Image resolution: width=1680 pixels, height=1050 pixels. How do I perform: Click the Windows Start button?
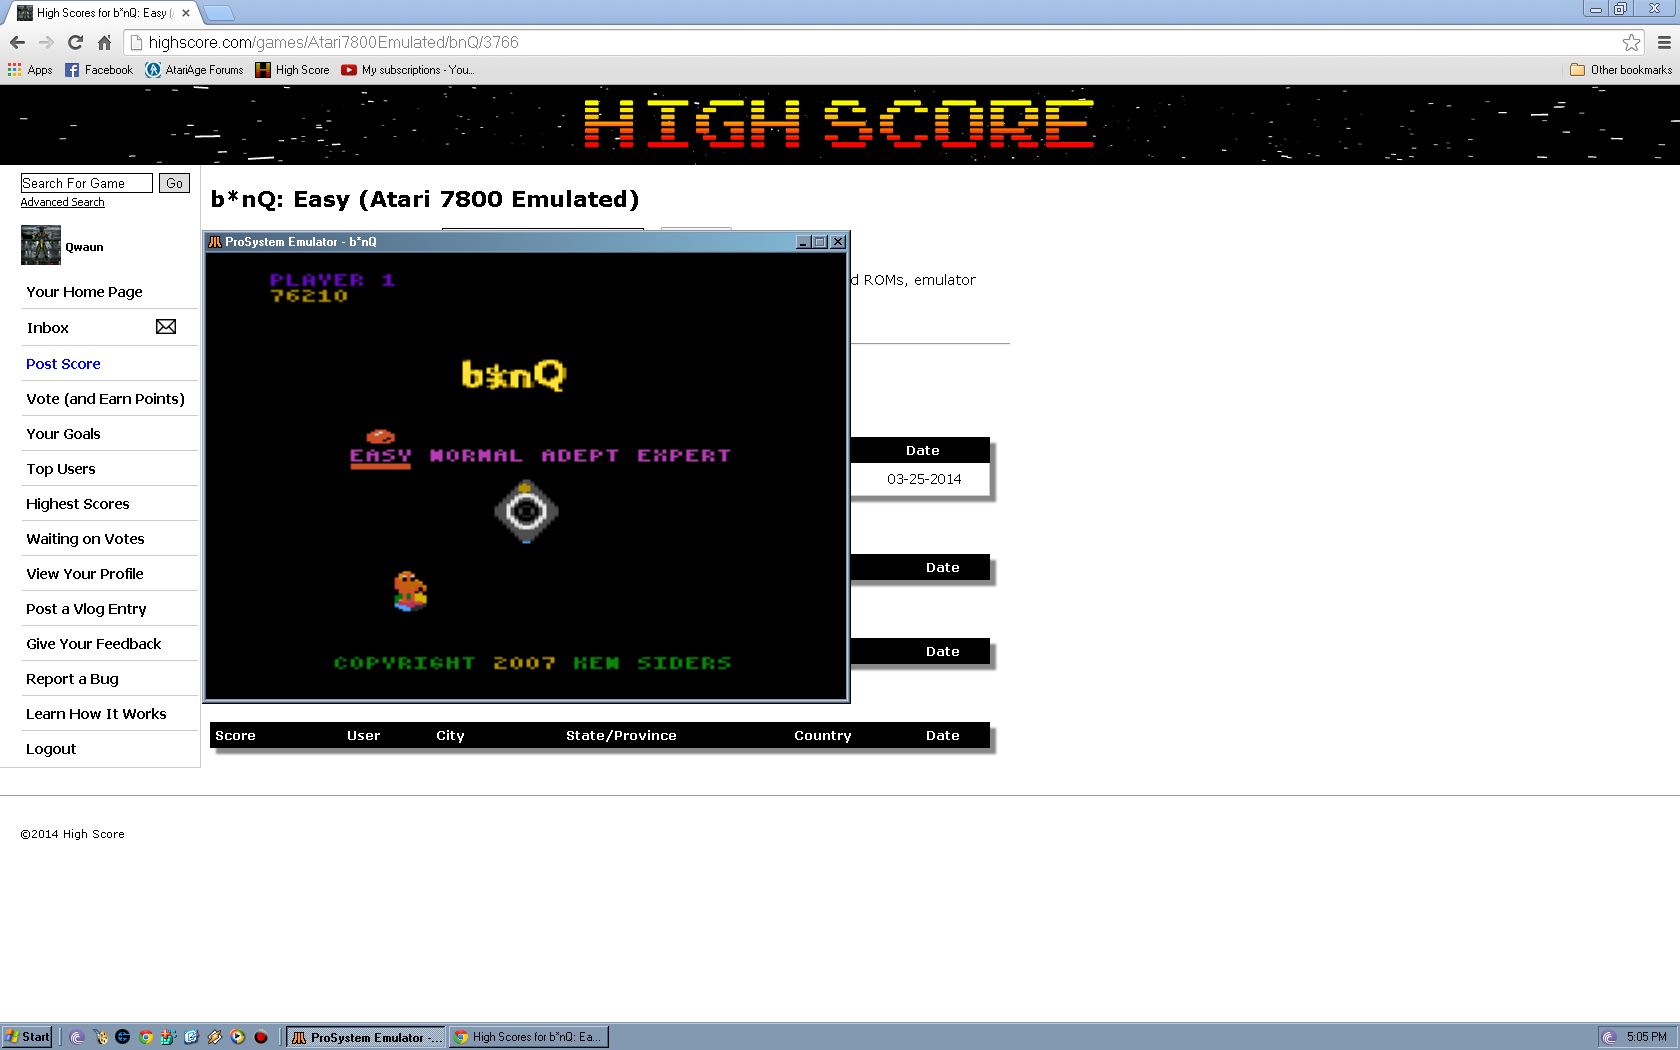coord(27,1037)
